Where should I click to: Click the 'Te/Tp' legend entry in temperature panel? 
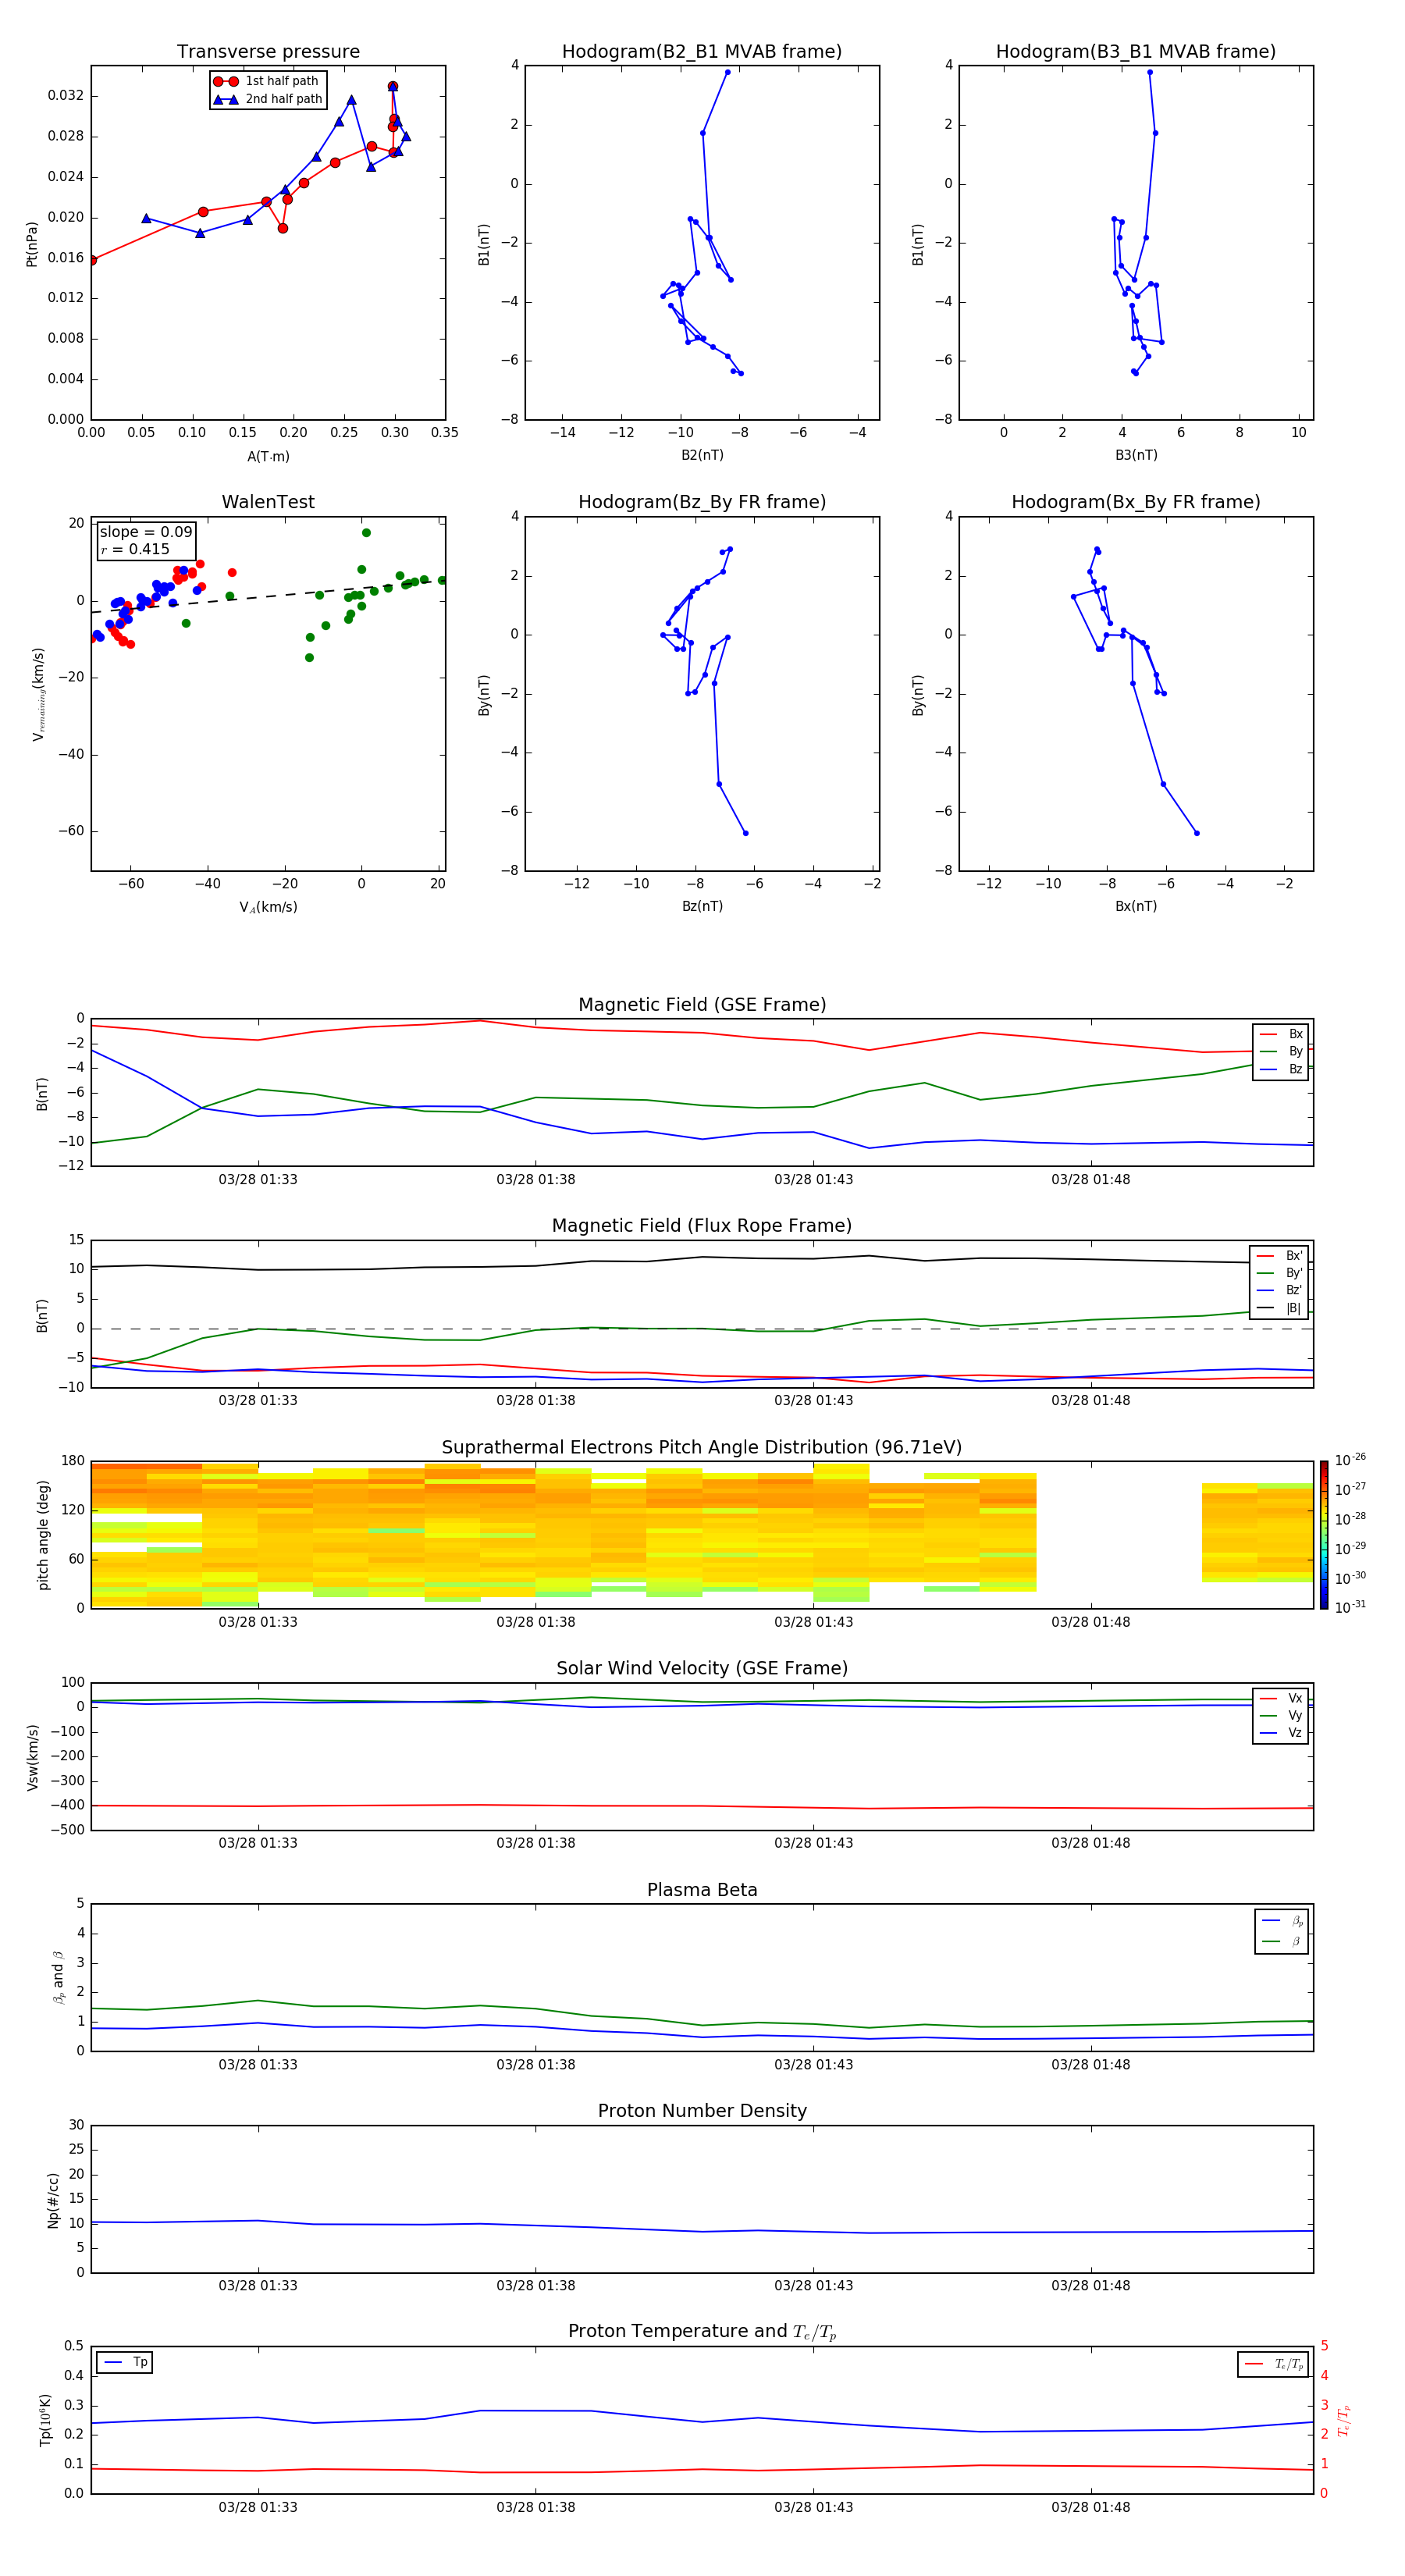[x=1273, y=2365]
